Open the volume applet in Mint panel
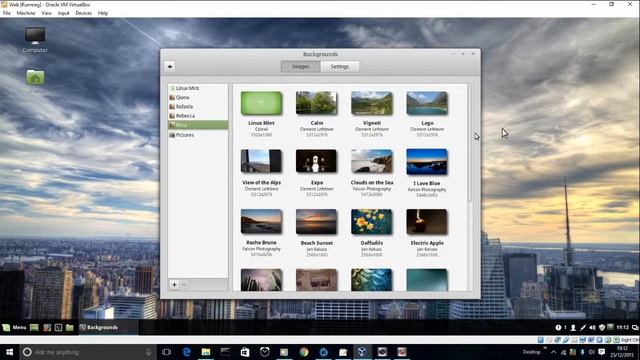This screenshot has height=360, width=640. (592, 327)
